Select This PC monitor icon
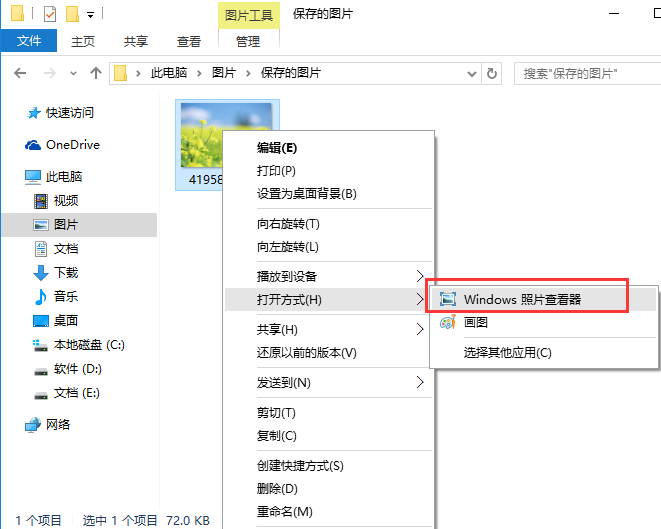Screen dimensions: 661x529 33,177
